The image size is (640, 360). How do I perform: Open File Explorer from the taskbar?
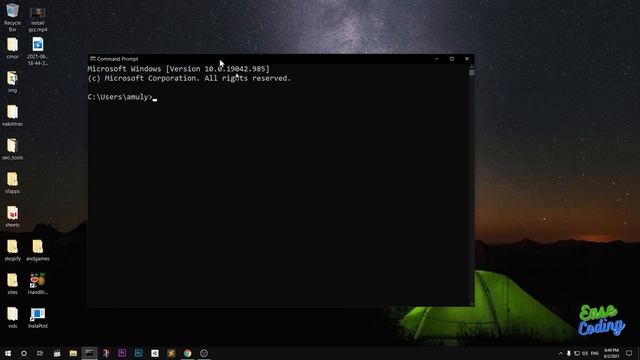(73, 353)
